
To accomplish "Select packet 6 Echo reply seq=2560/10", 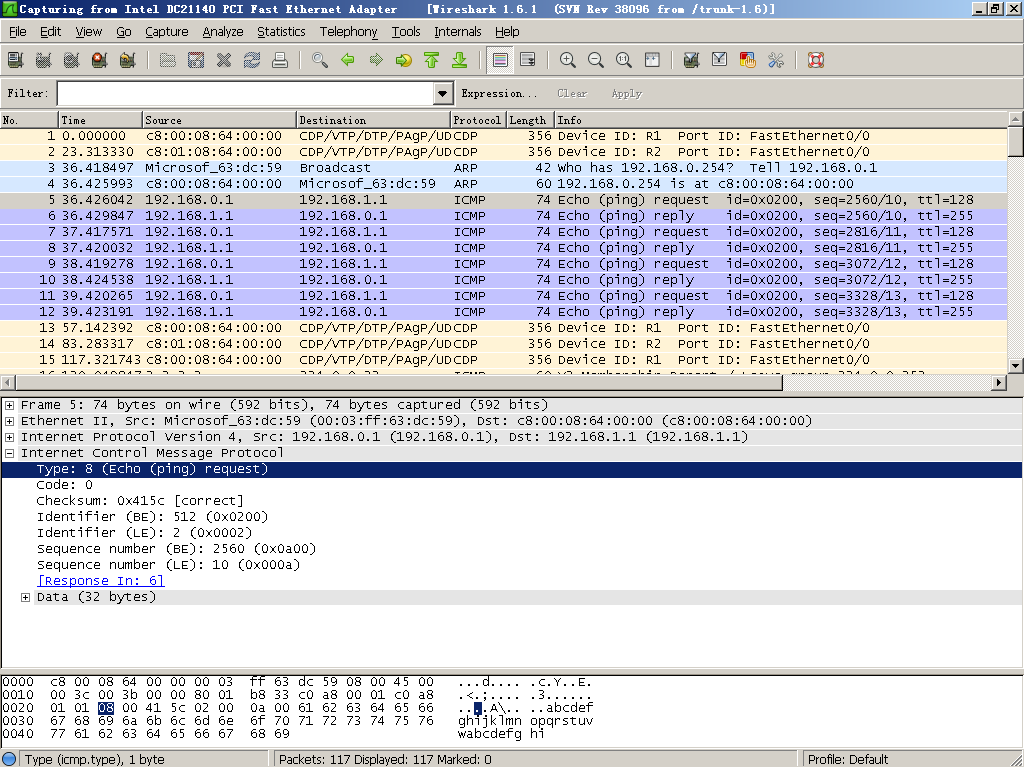I will 504,216.
